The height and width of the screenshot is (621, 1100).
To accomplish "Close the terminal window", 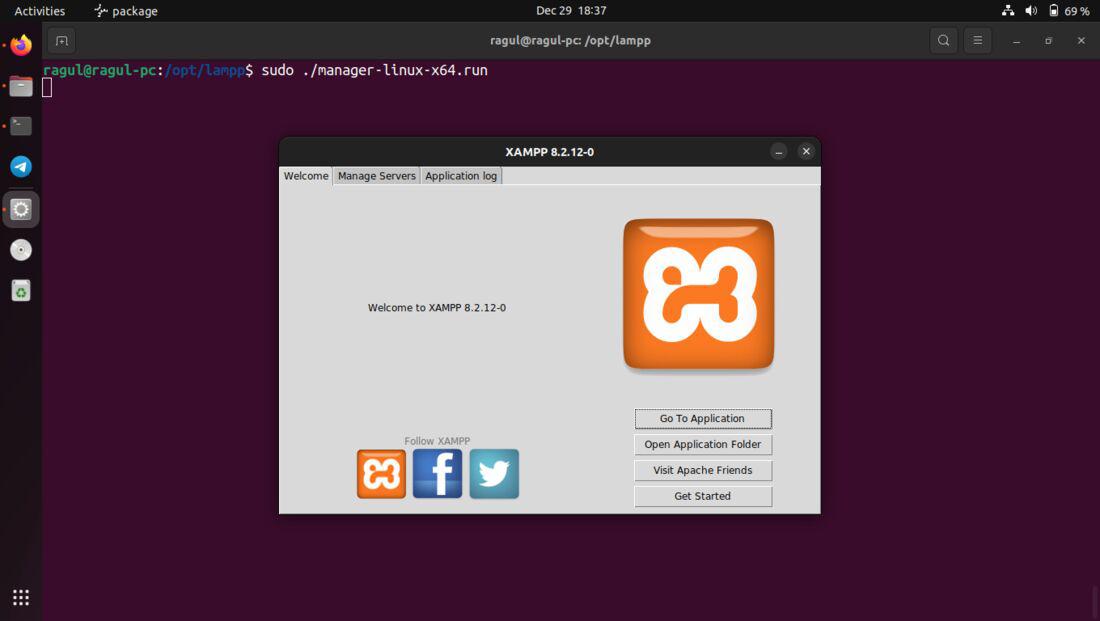I will (1081, 41).
